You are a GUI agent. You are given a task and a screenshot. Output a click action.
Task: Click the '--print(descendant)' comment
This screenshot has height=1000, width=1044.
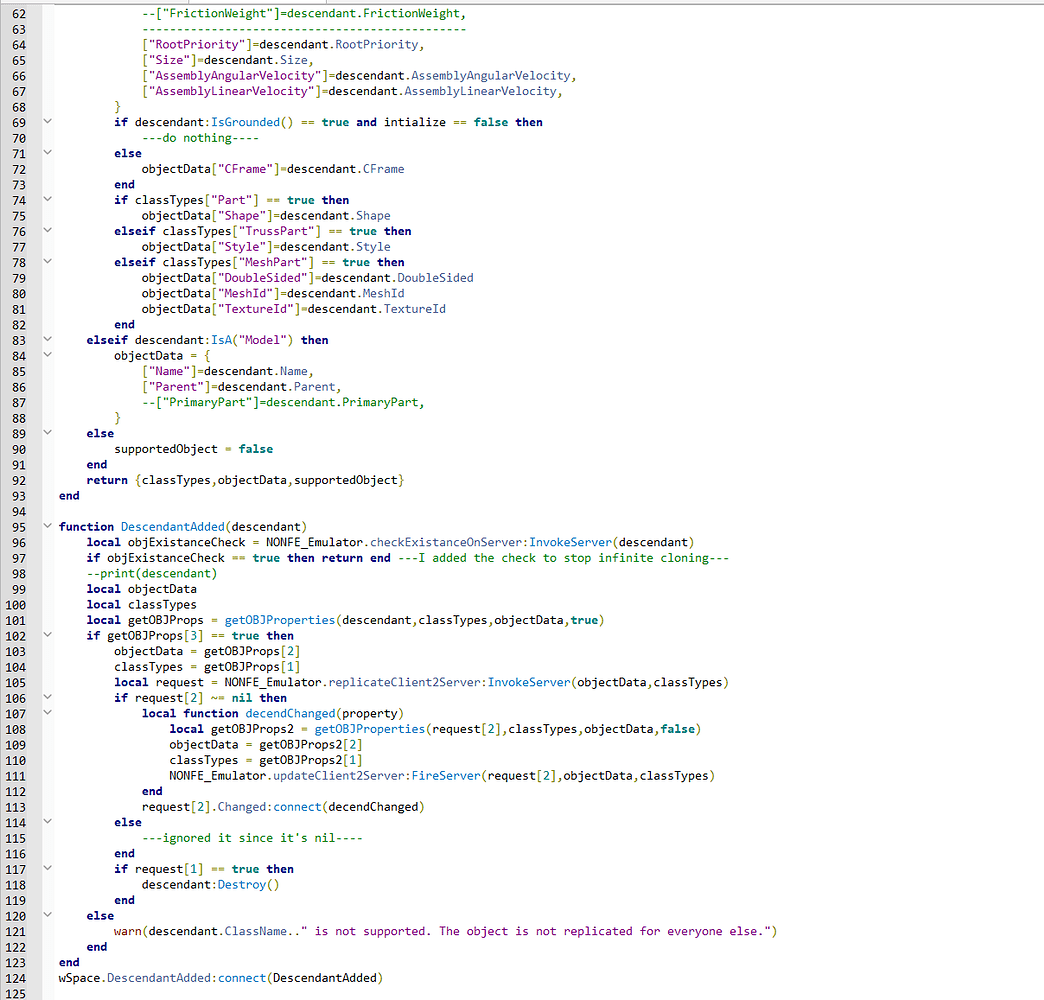point(152,573)
